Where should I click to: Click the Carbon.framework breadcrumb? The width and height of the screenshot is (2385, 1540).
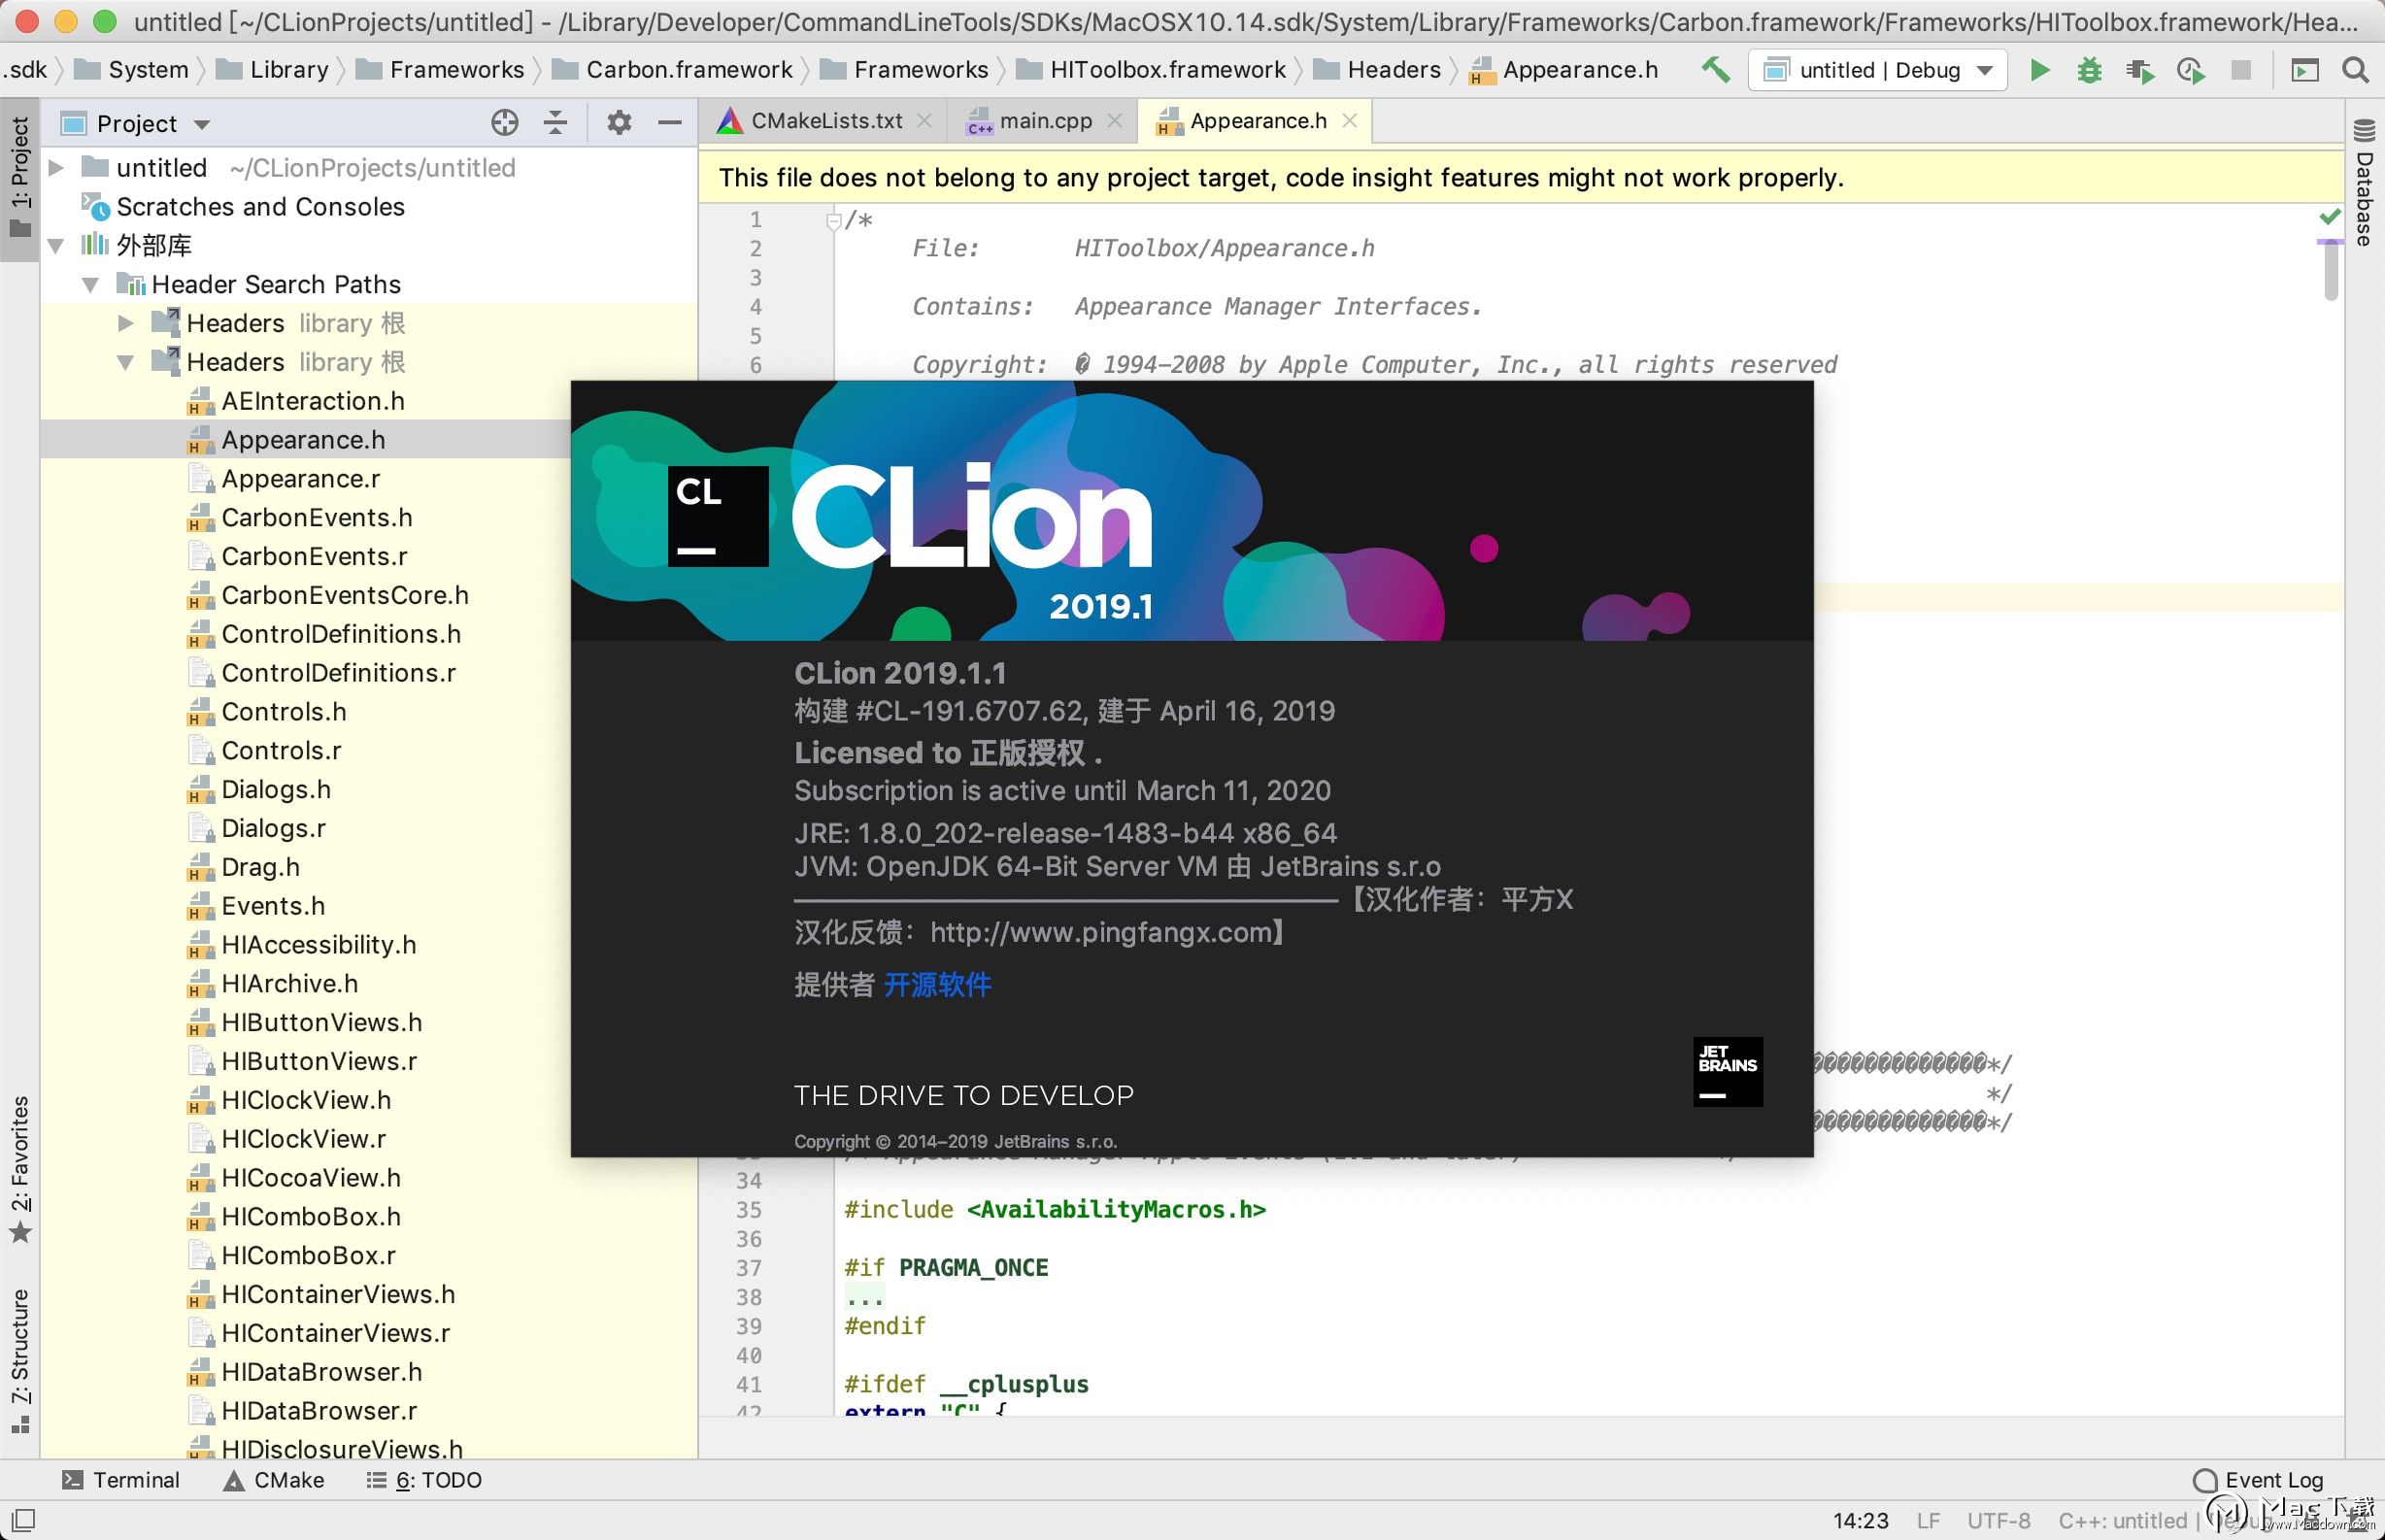[673, 70]
